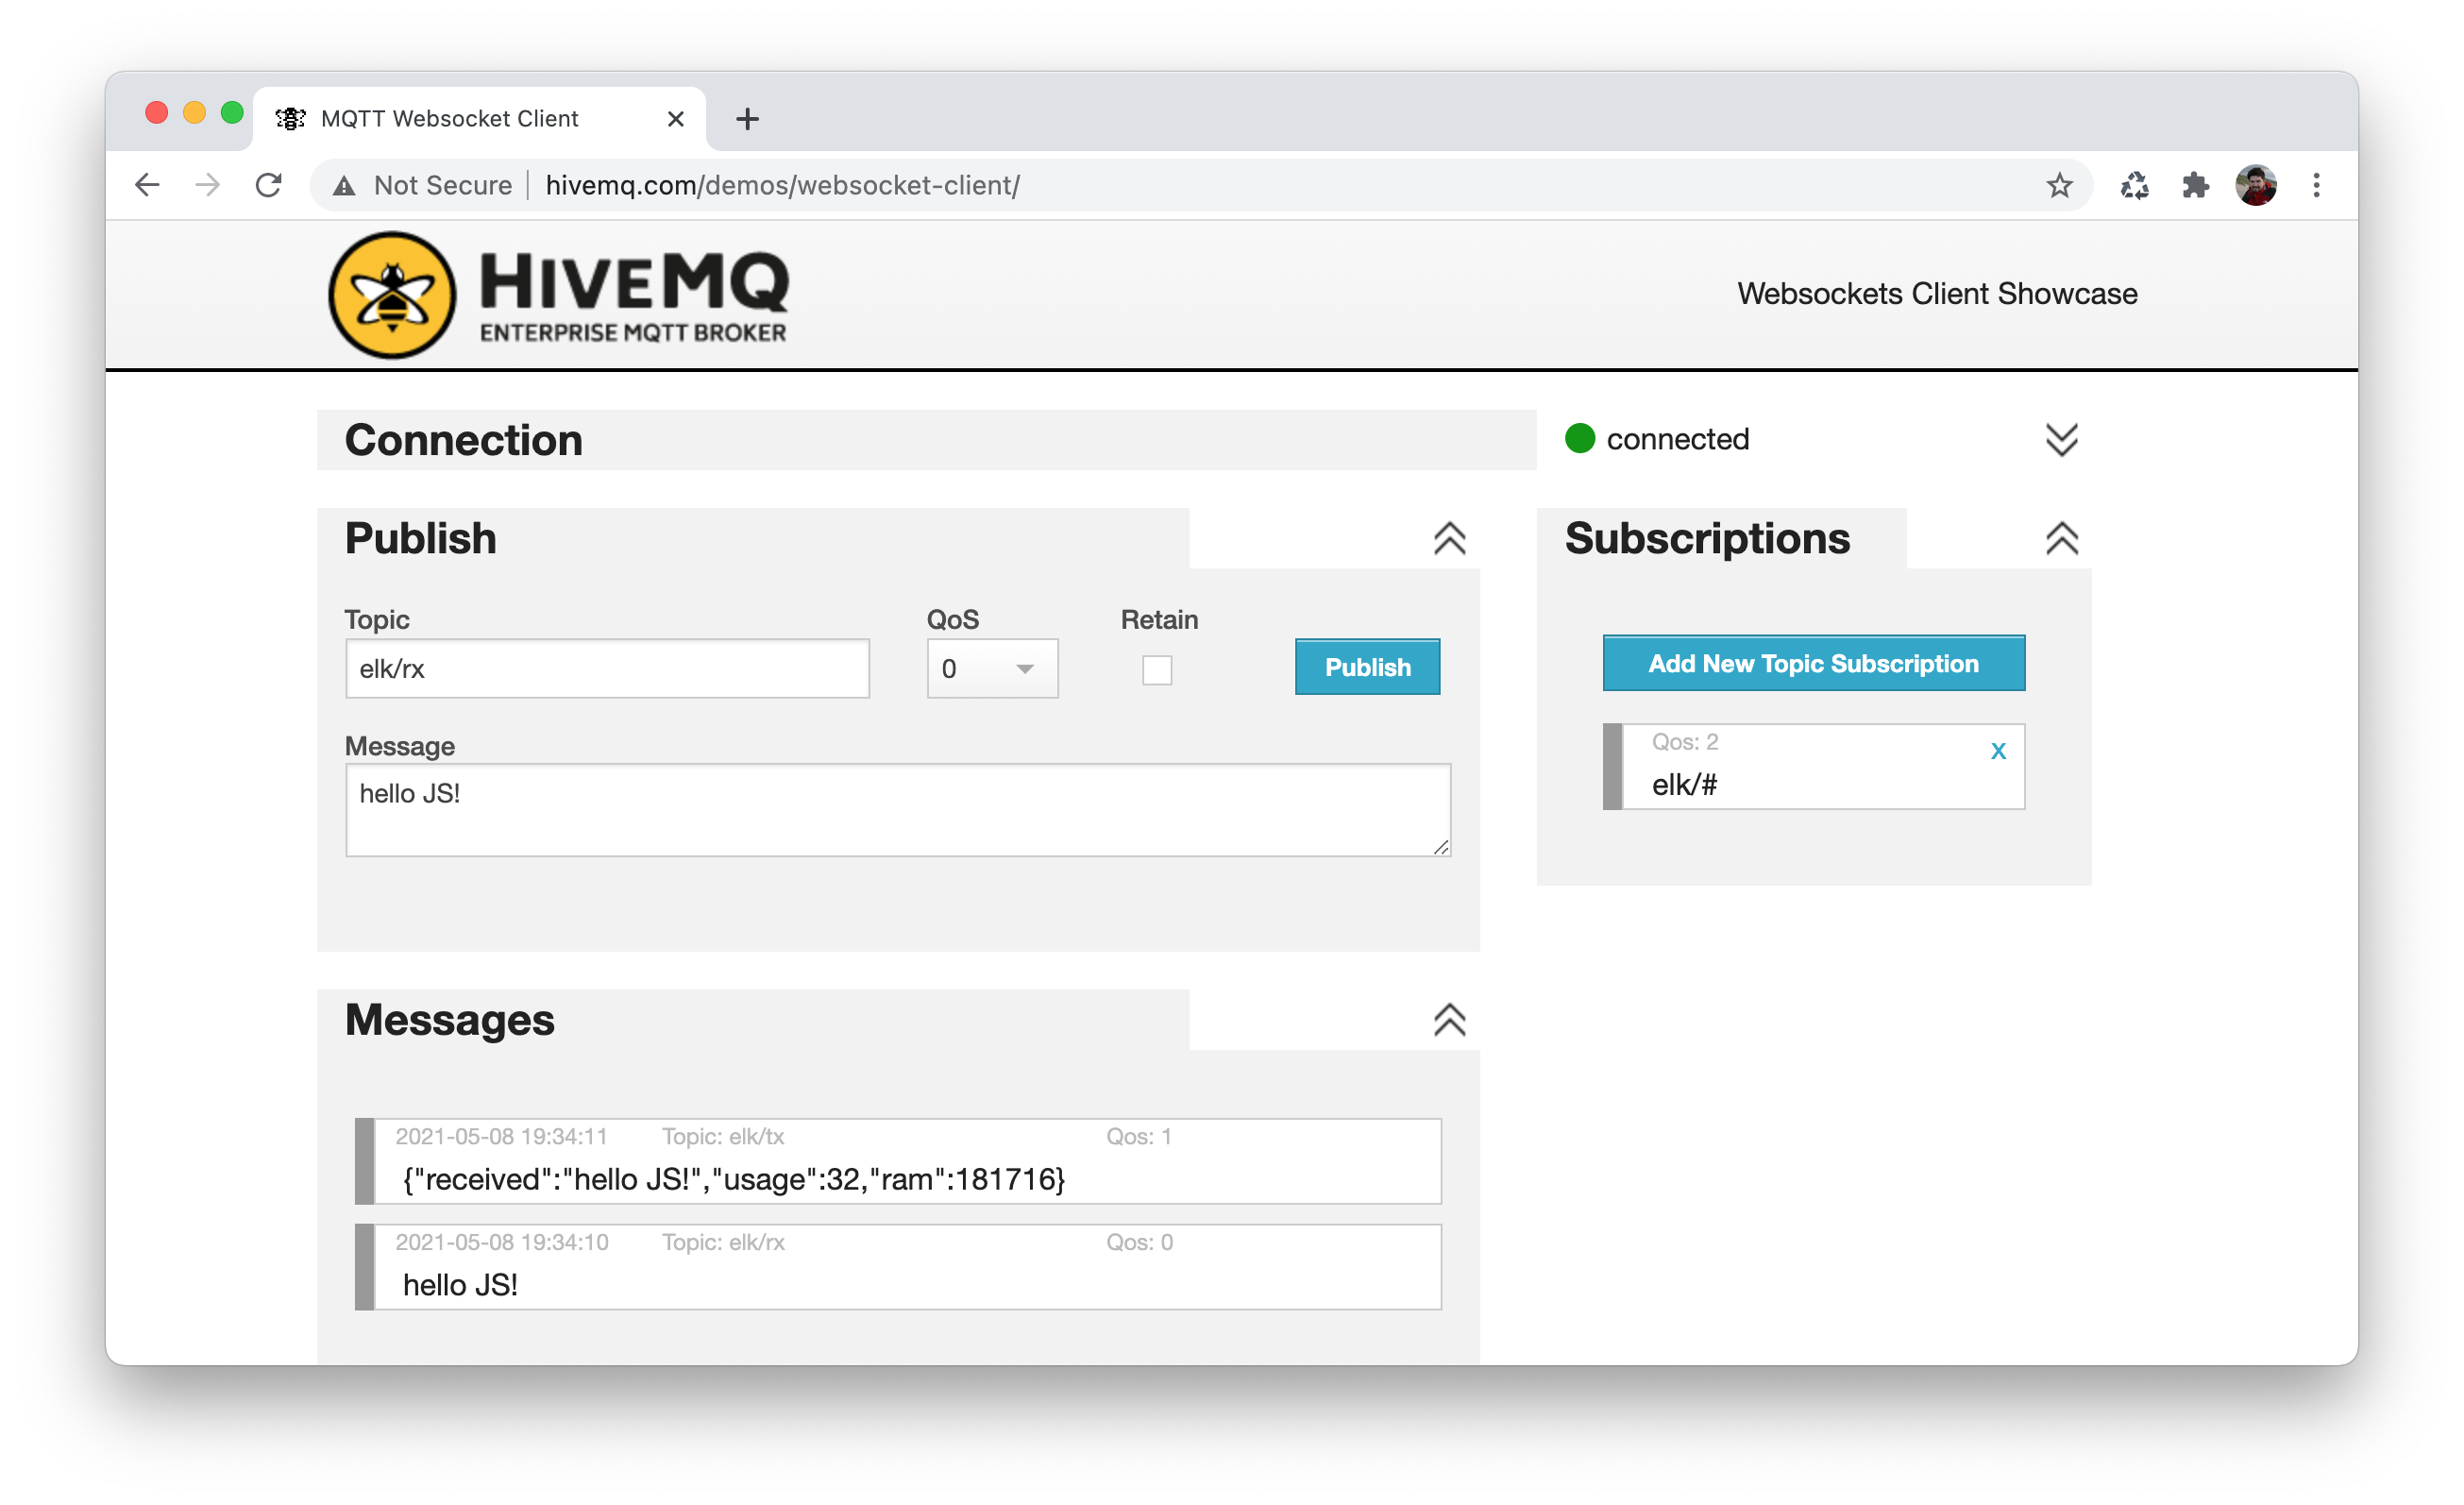The image size is (2464, 1505).
Task: Click Add New Topic Subscription
Action: point(1812,663)
